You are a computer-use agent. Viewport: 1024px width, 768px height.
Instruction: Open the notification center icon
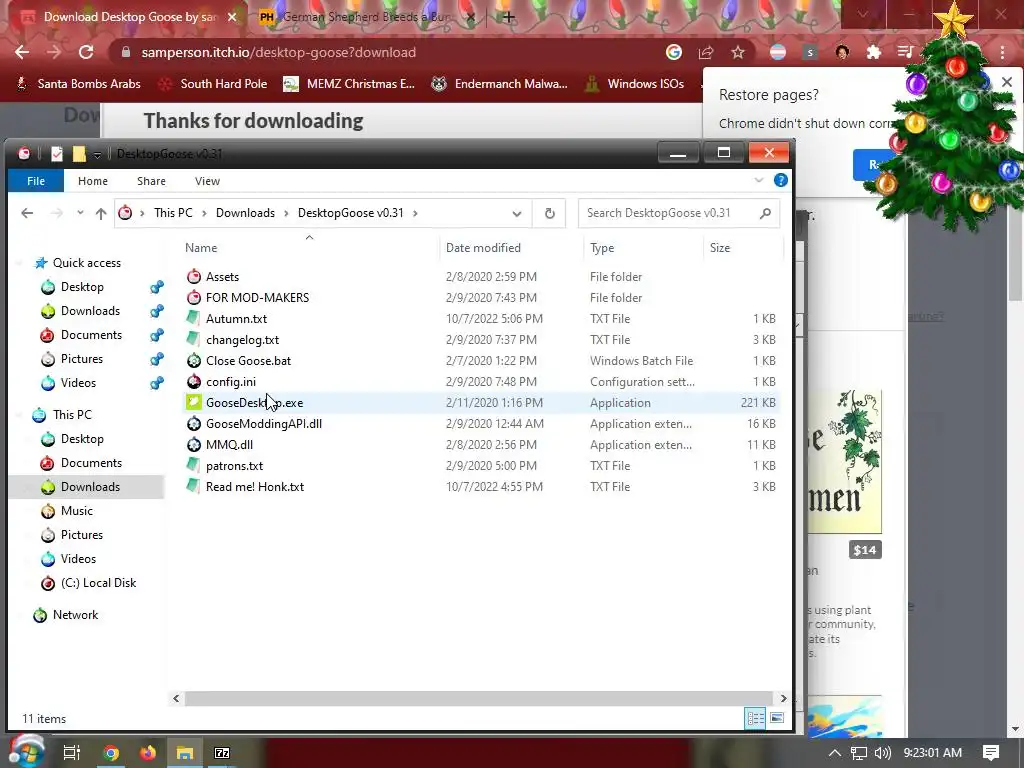click(991, 753)
